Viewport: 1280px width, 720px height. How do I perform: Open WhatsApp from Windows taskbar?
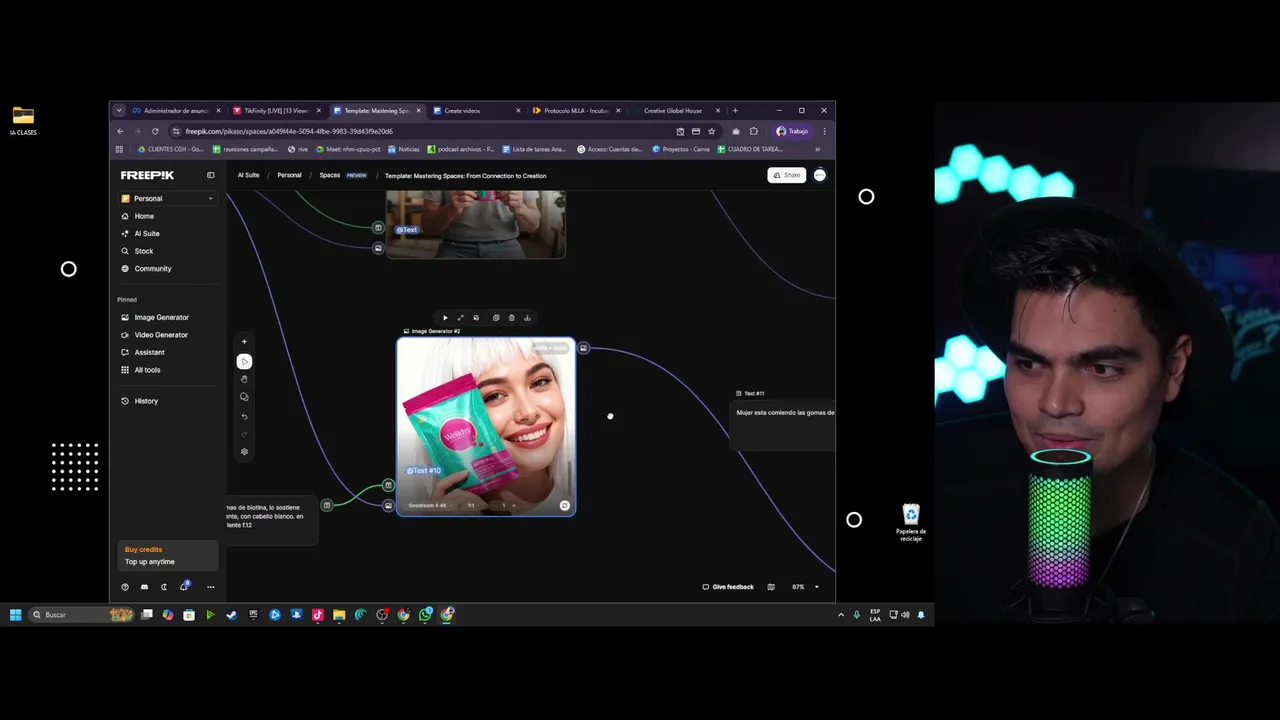click(x=426, y=615)
